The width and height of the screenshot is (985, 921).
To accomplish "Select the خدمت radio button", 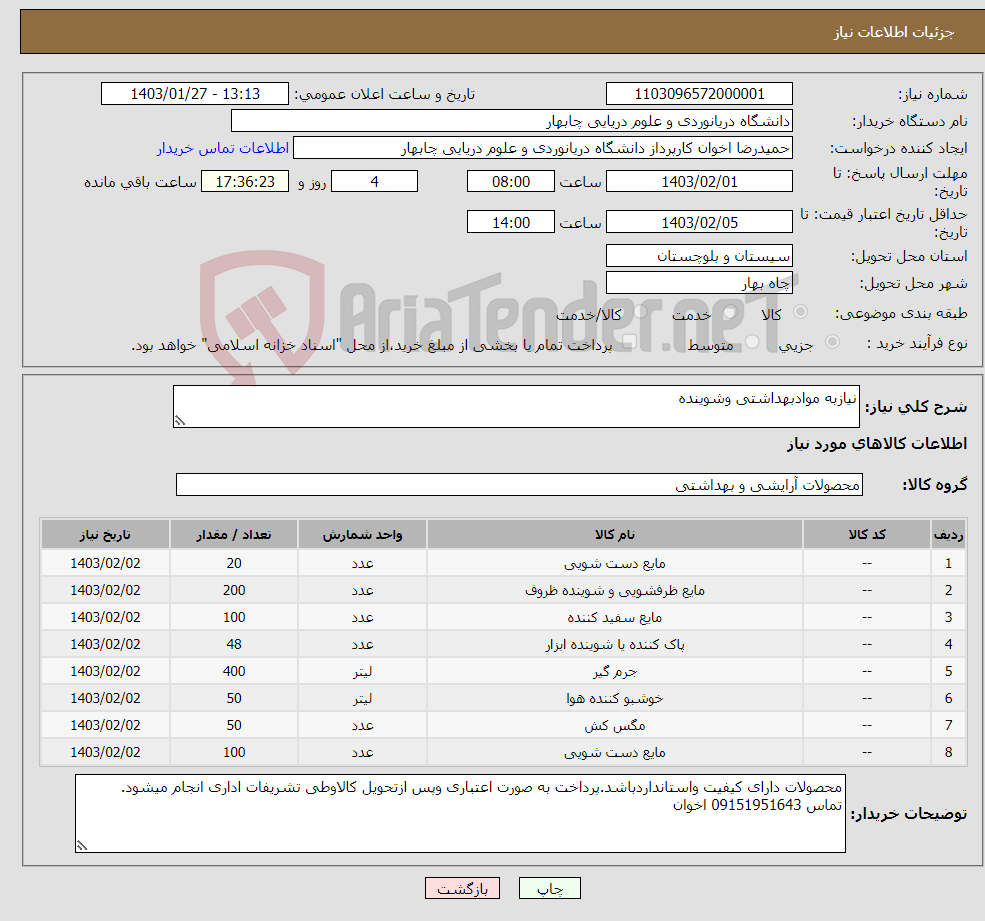I will click(x=729, y=312).
